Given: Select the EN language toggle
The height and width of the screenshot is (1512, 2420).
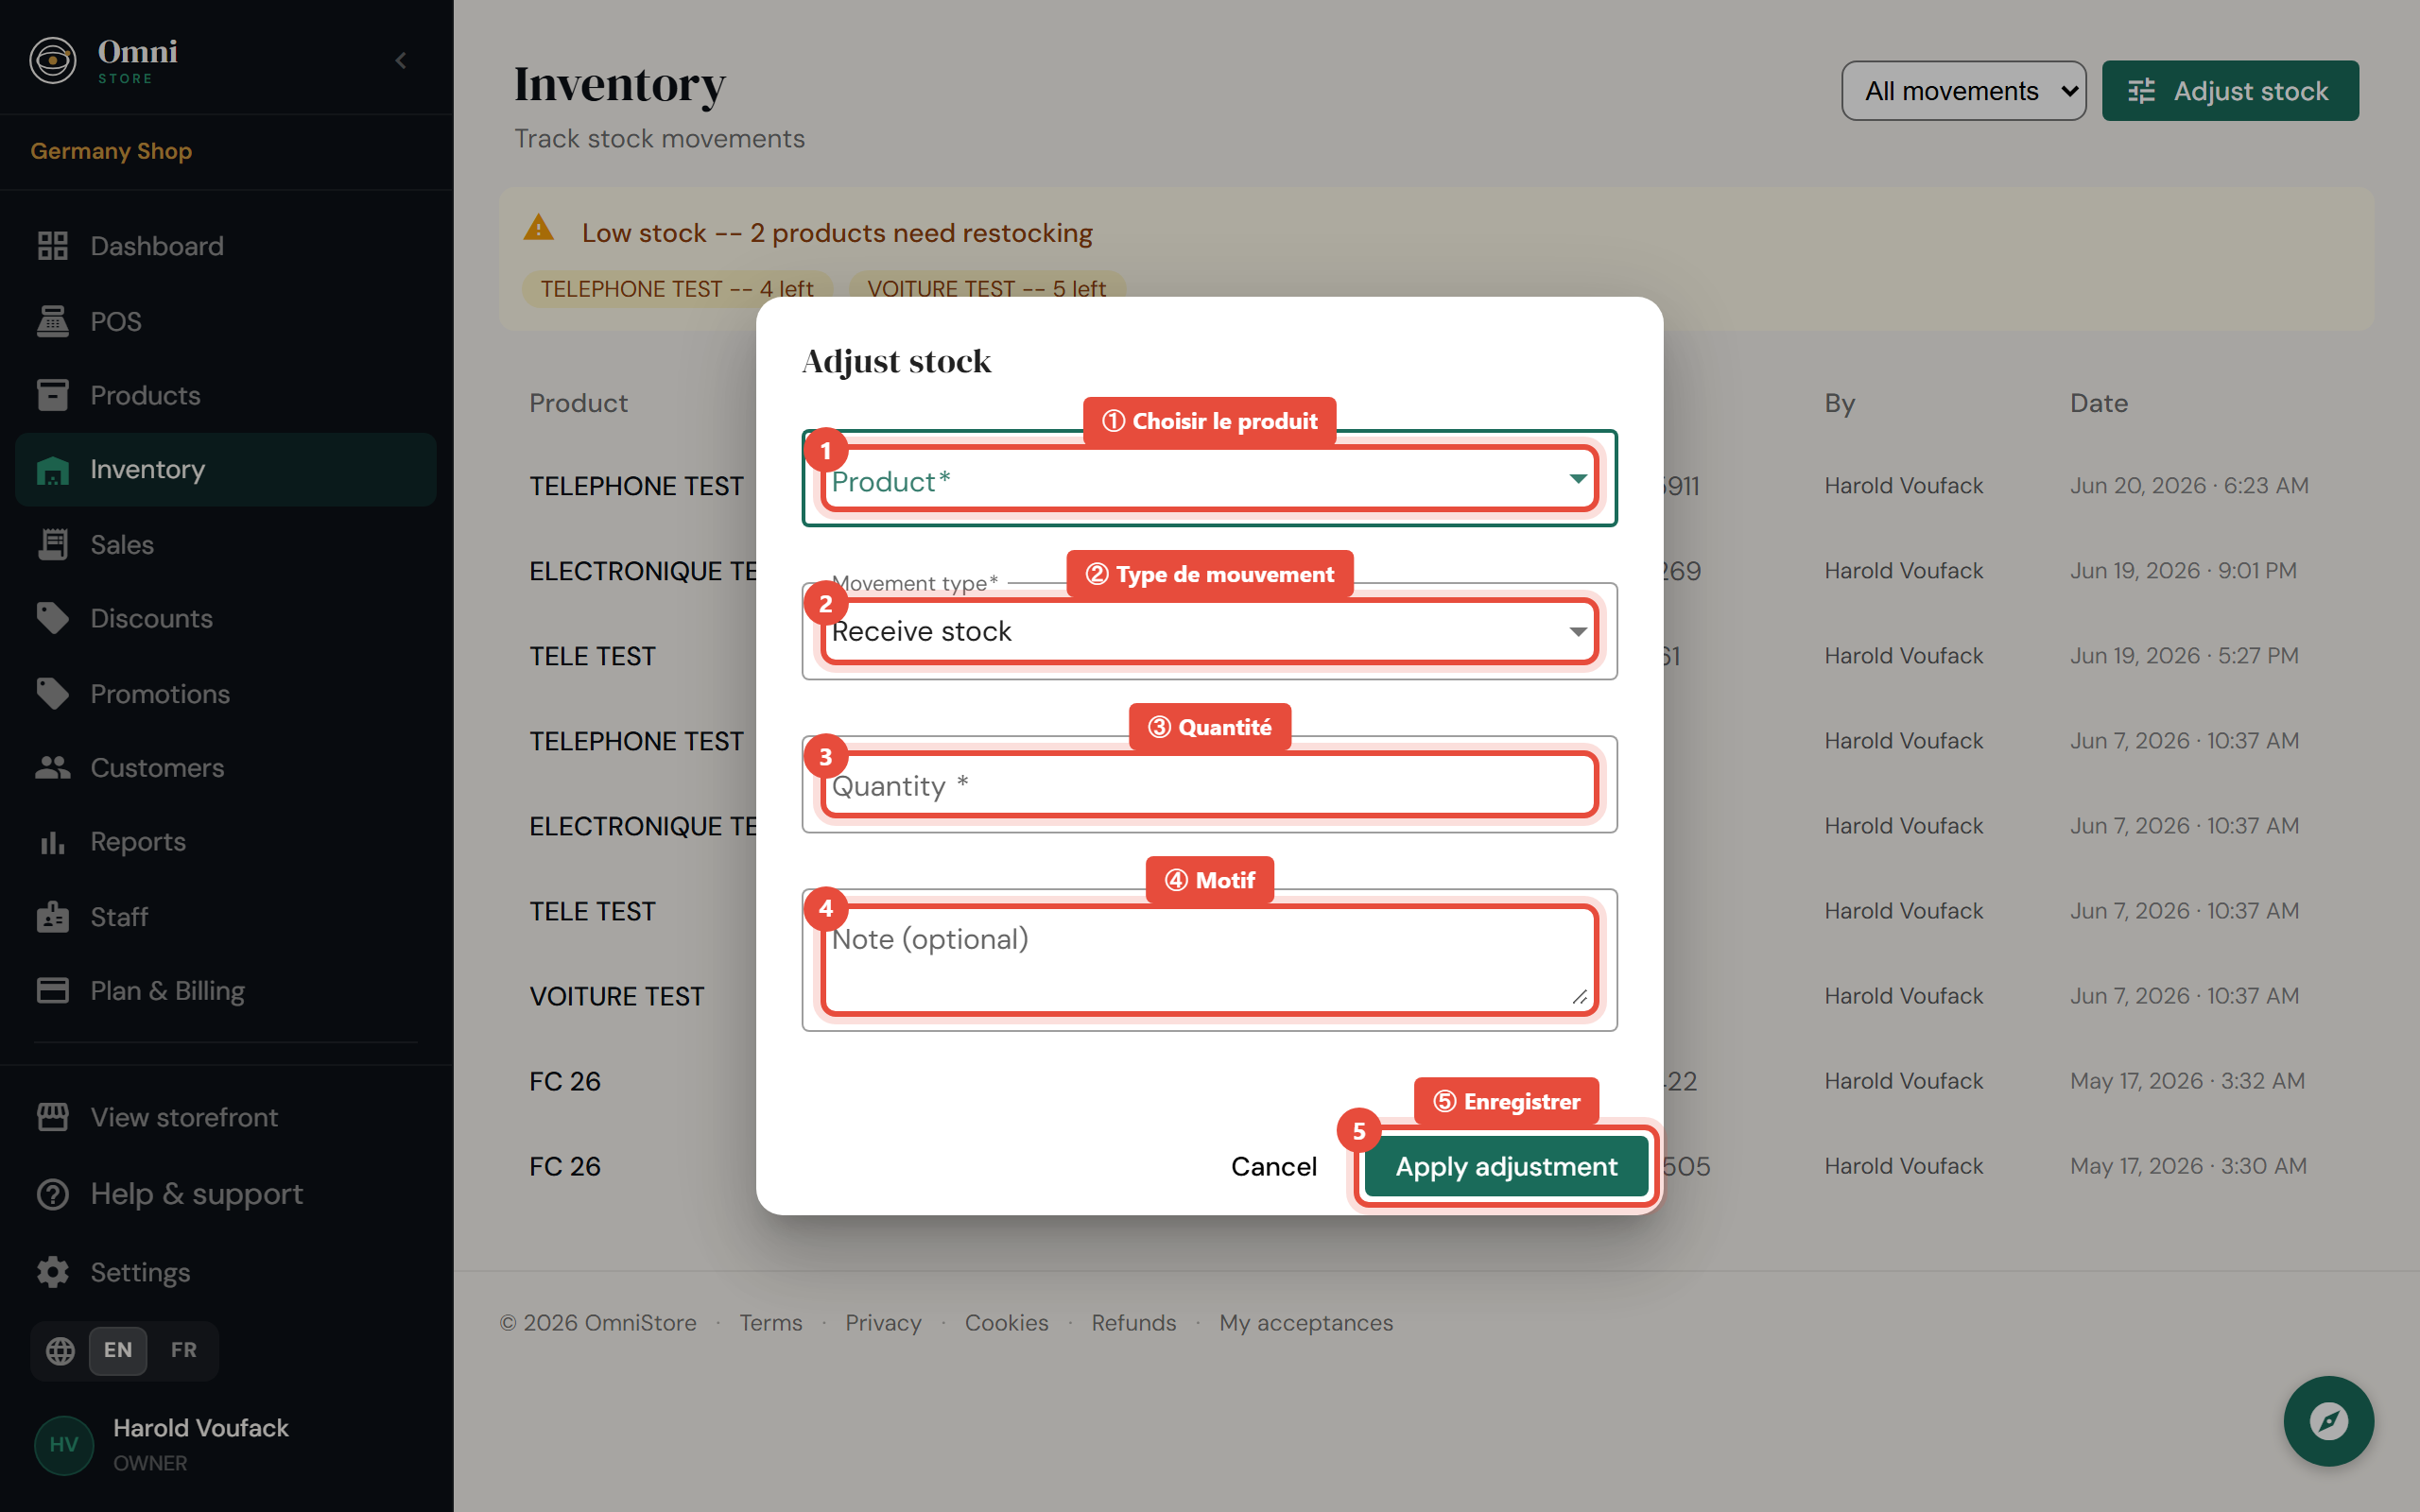Looking at the screenshot, I should click(x=118, y=1350).
